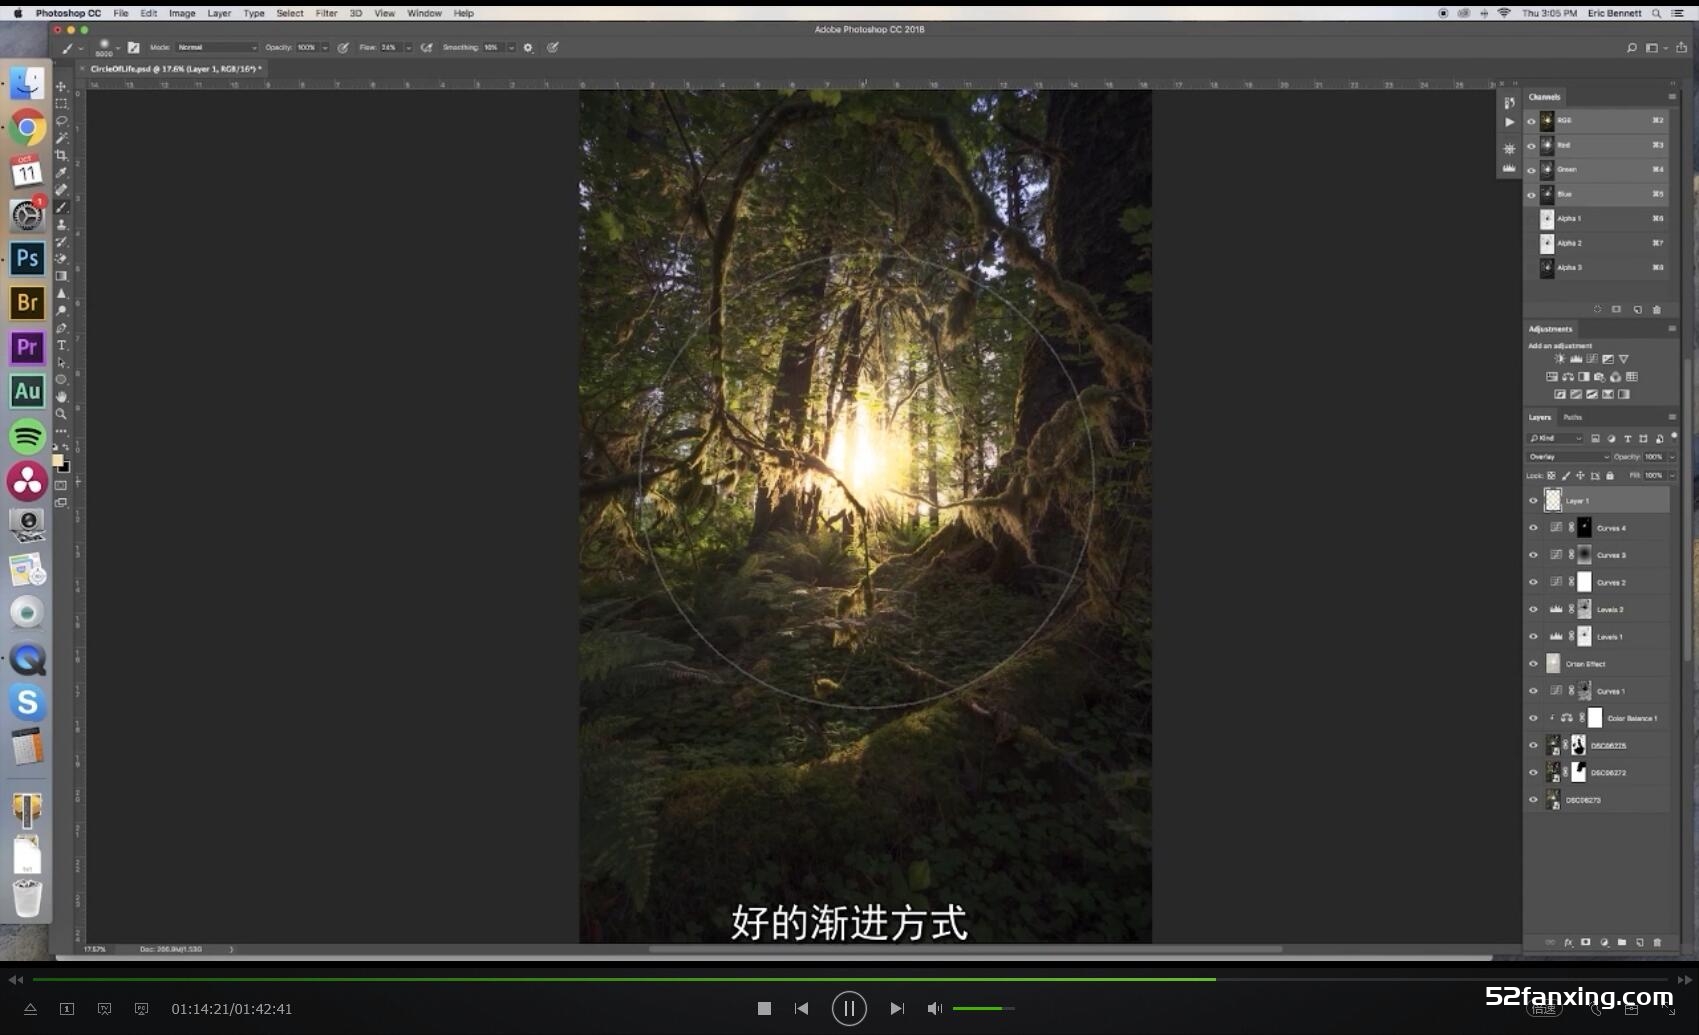This screenshot has height=1035, width=1699.
Task: Open smoothing options gear icon
Action: pyautogui.click(x=528, y=47)
